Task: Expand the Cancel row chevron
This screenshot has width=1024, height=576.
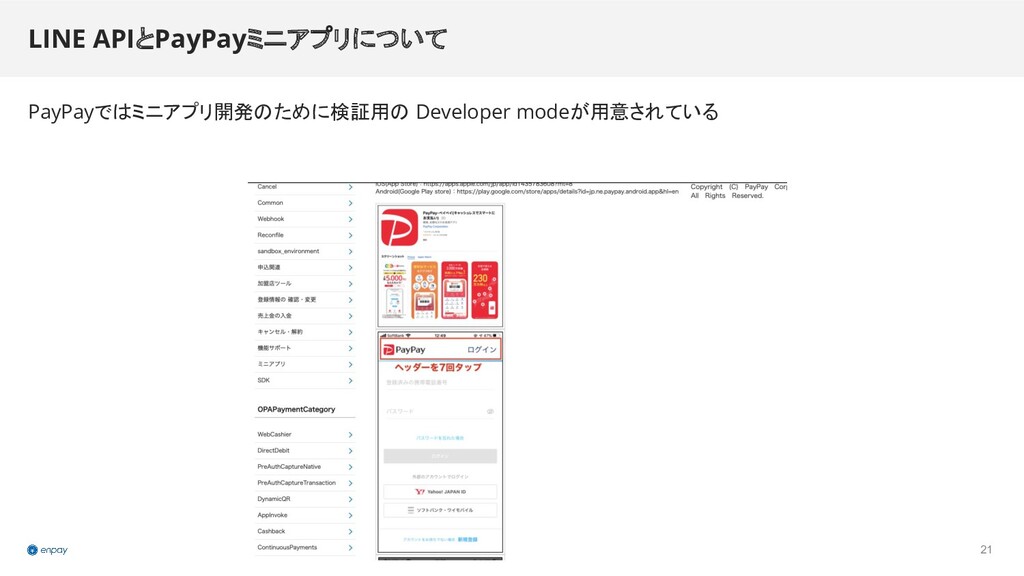Action: click(x=350, y=187)
